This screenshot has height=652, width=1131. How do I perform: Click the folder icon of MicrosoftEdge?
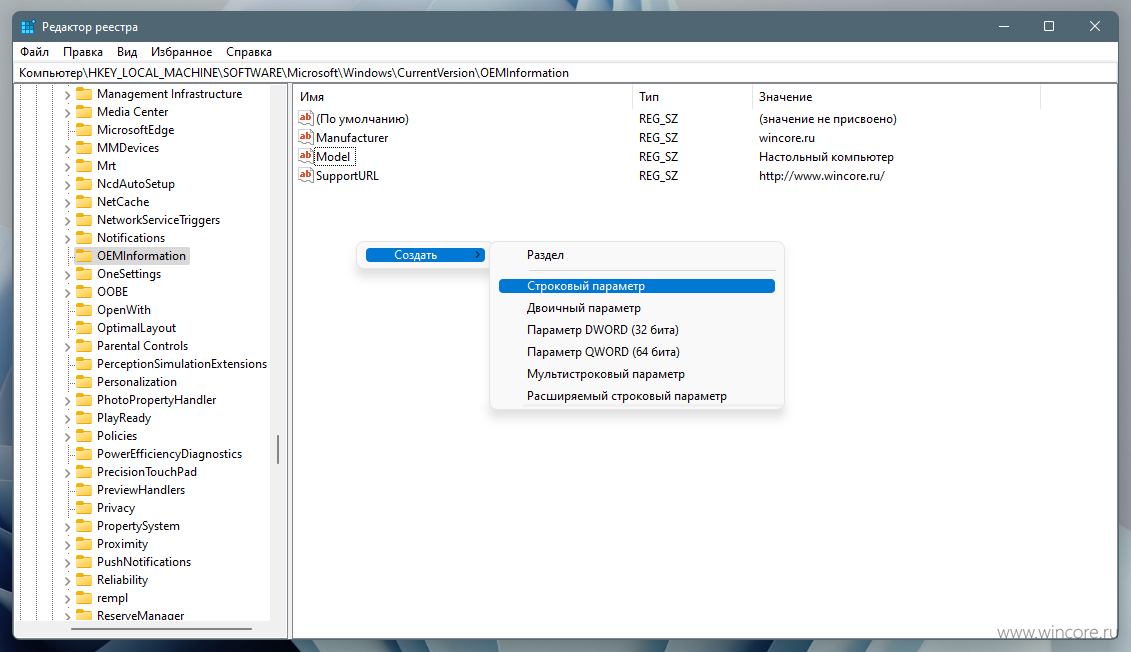[x=84, y=130]
